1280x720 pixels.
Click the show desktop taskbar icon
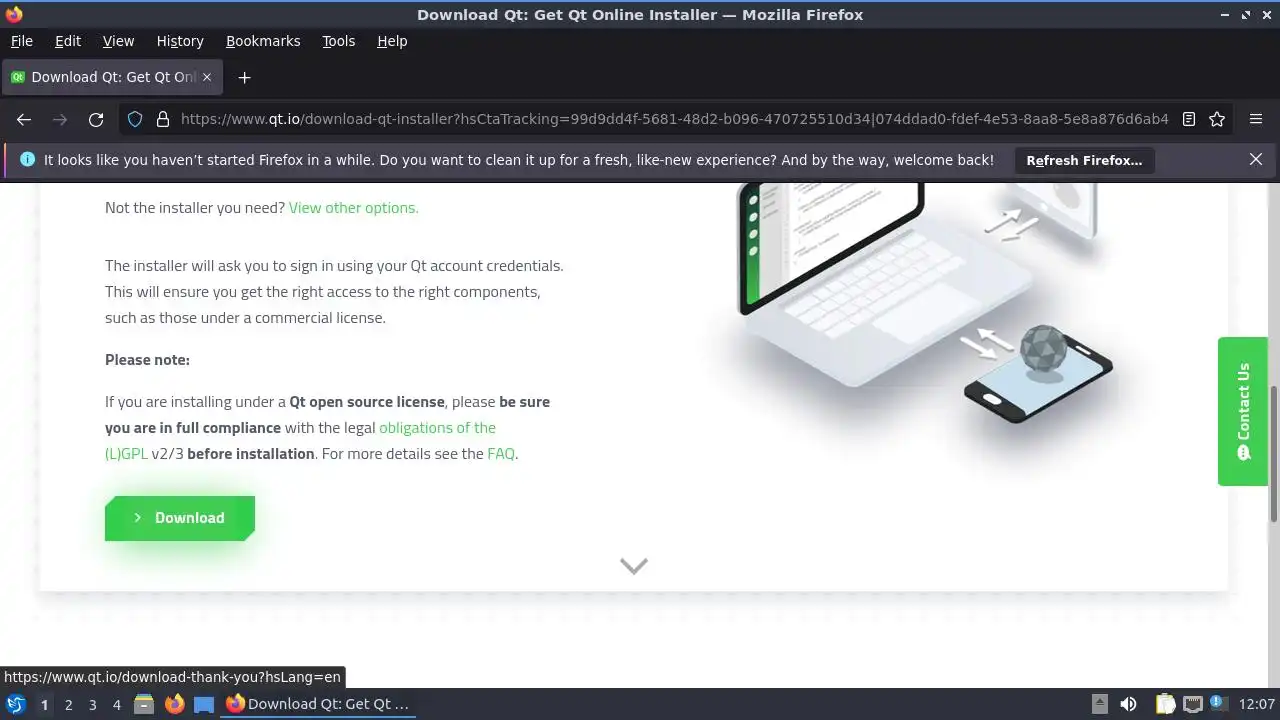(x=204, y=704)
